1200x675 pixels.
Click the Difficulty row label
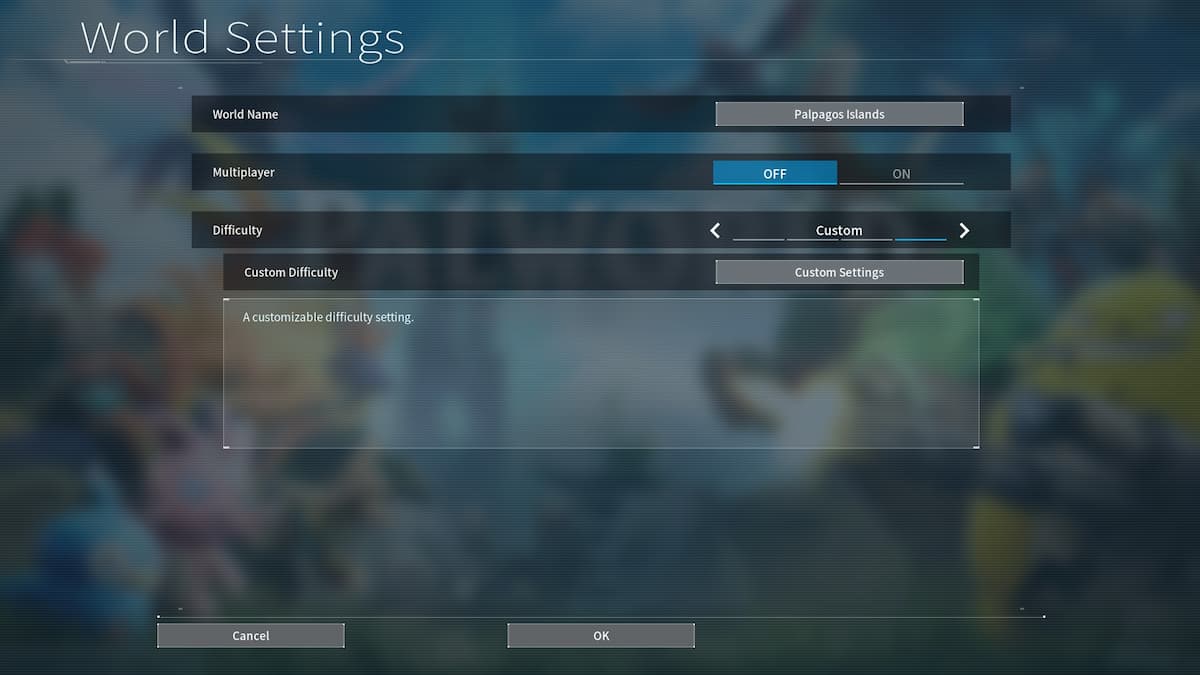(237, 230)
